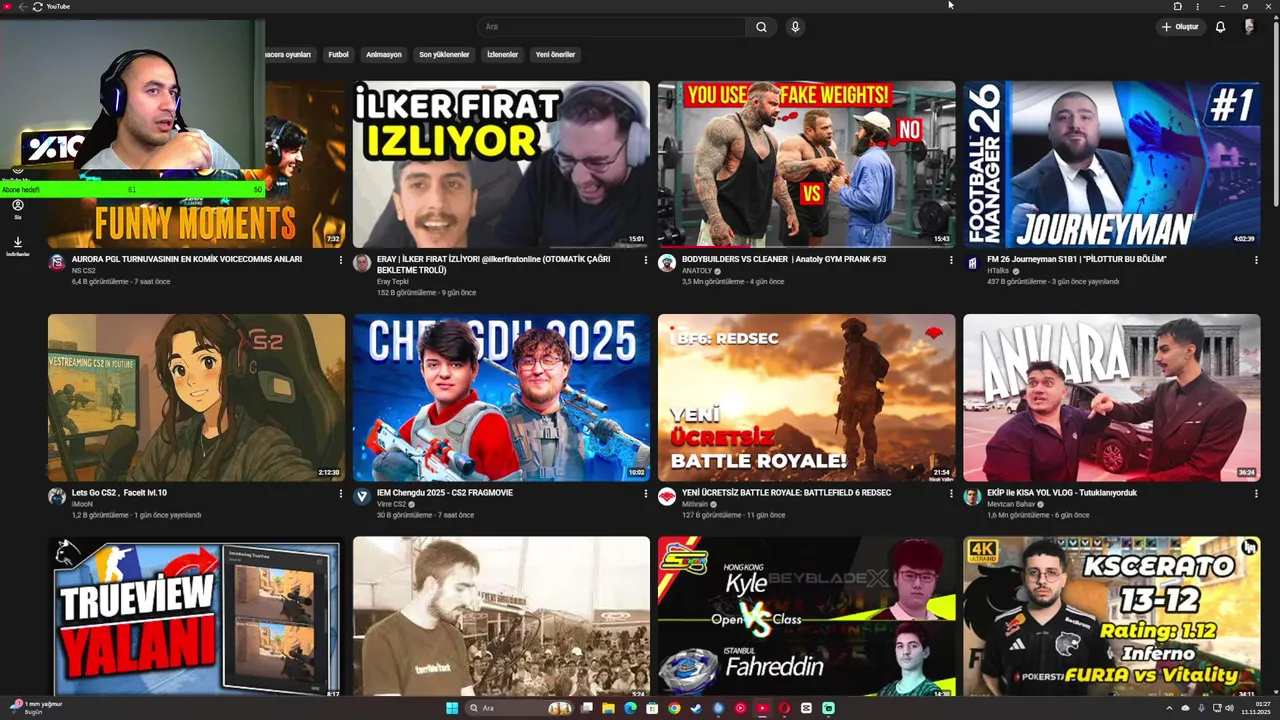The image size is (1280, 720).
Task: Open the YouTube Music taskbar icon
Action: click(740, 708)
